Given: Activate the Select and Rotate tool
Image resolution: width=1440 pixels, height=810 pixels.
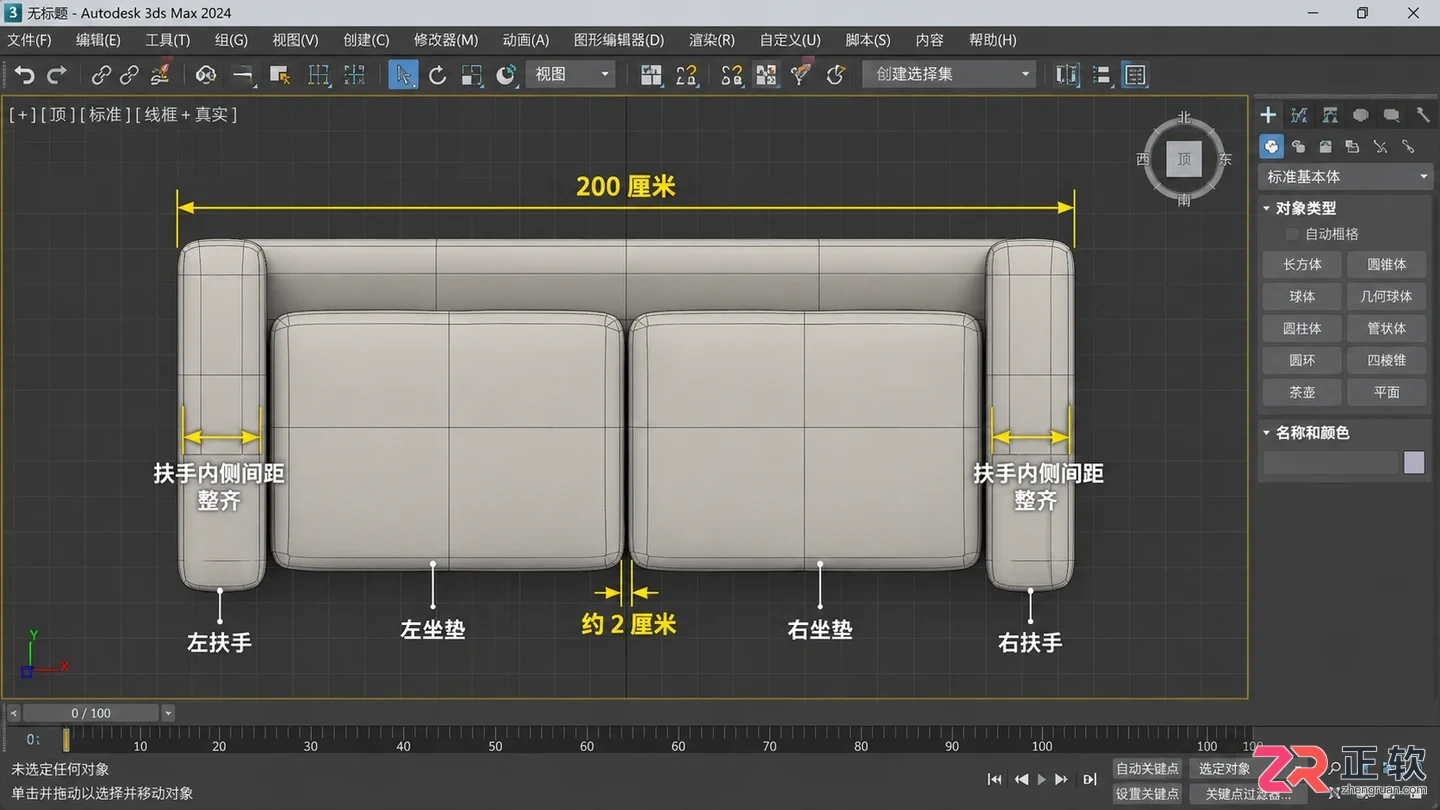Looking at the screenshot, I should 438,75.
